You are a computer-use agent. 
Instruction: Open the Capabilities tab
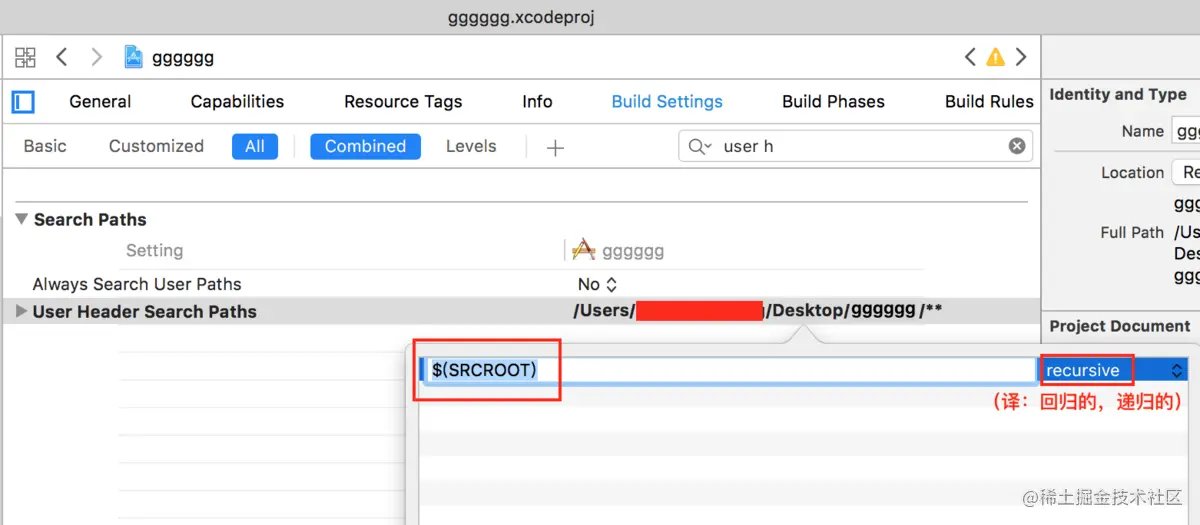coord(237,101)
